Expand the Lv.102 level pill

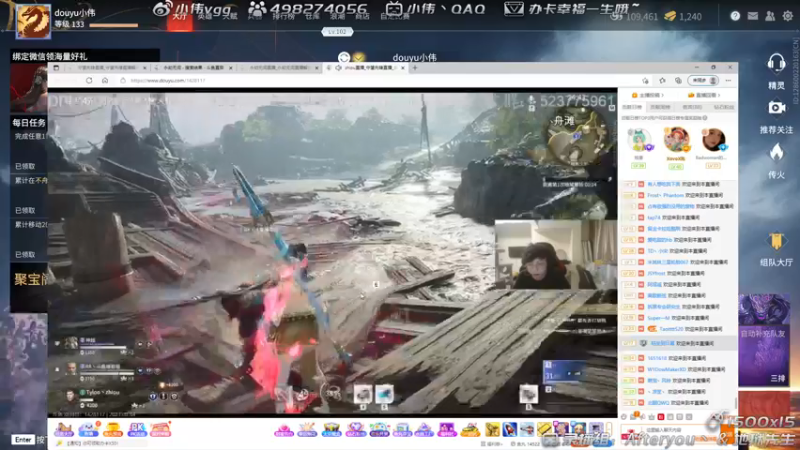[337, 32]
